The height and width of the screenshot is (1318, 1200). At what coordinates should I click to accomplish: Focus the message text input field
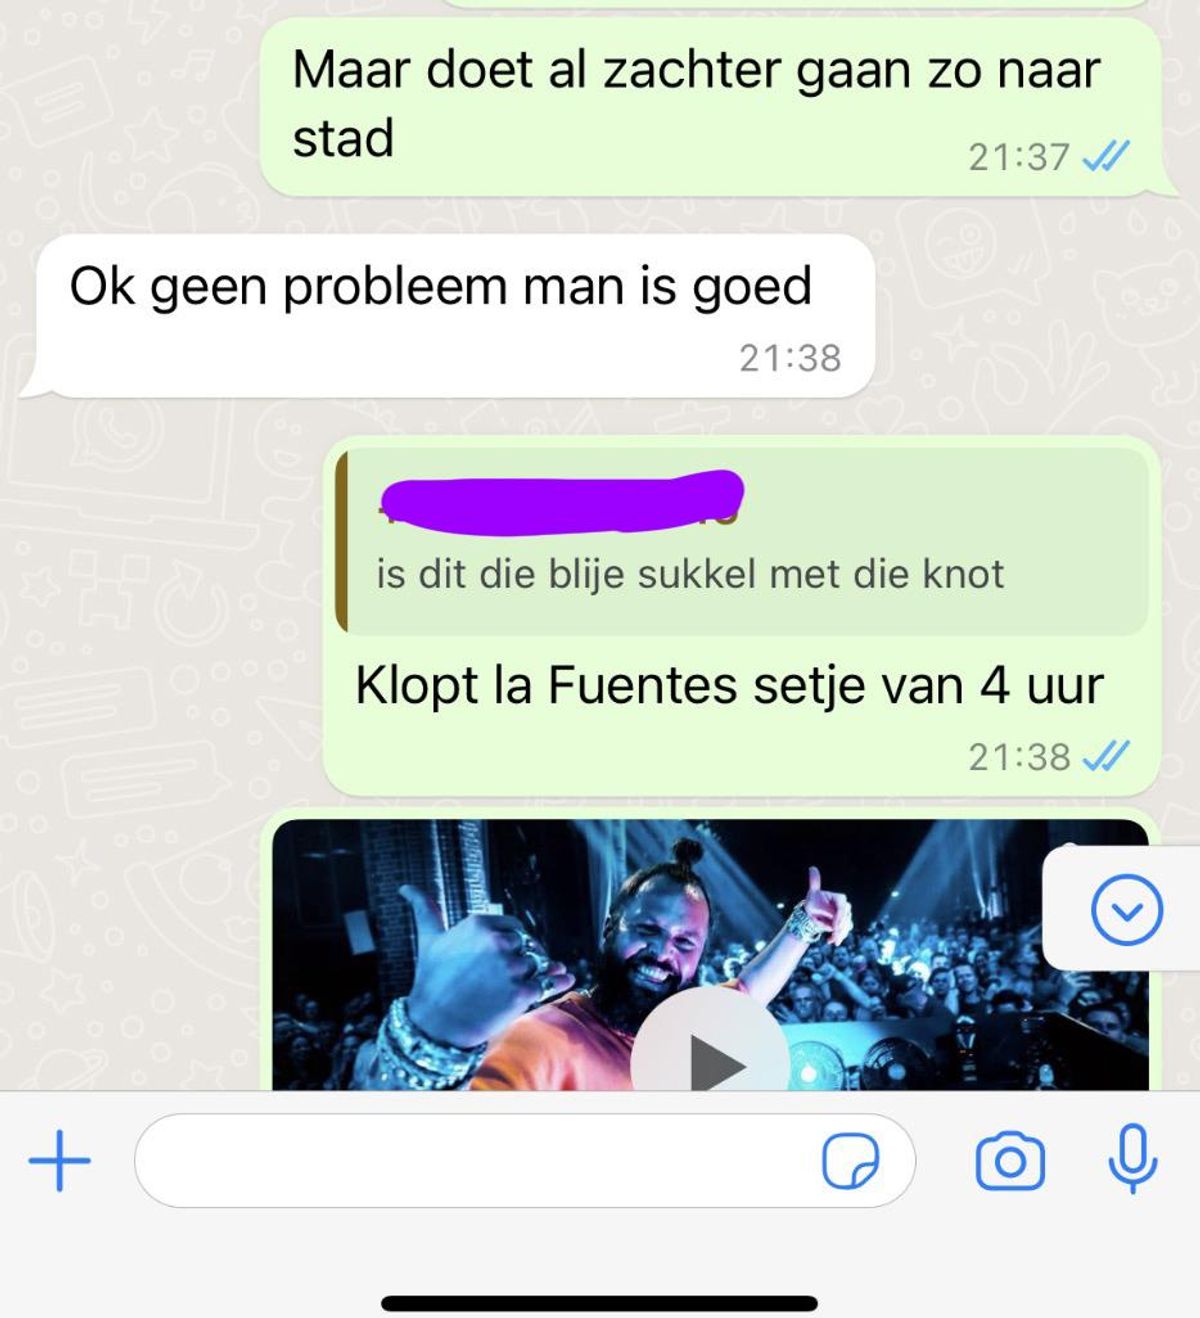(525, 1161)
